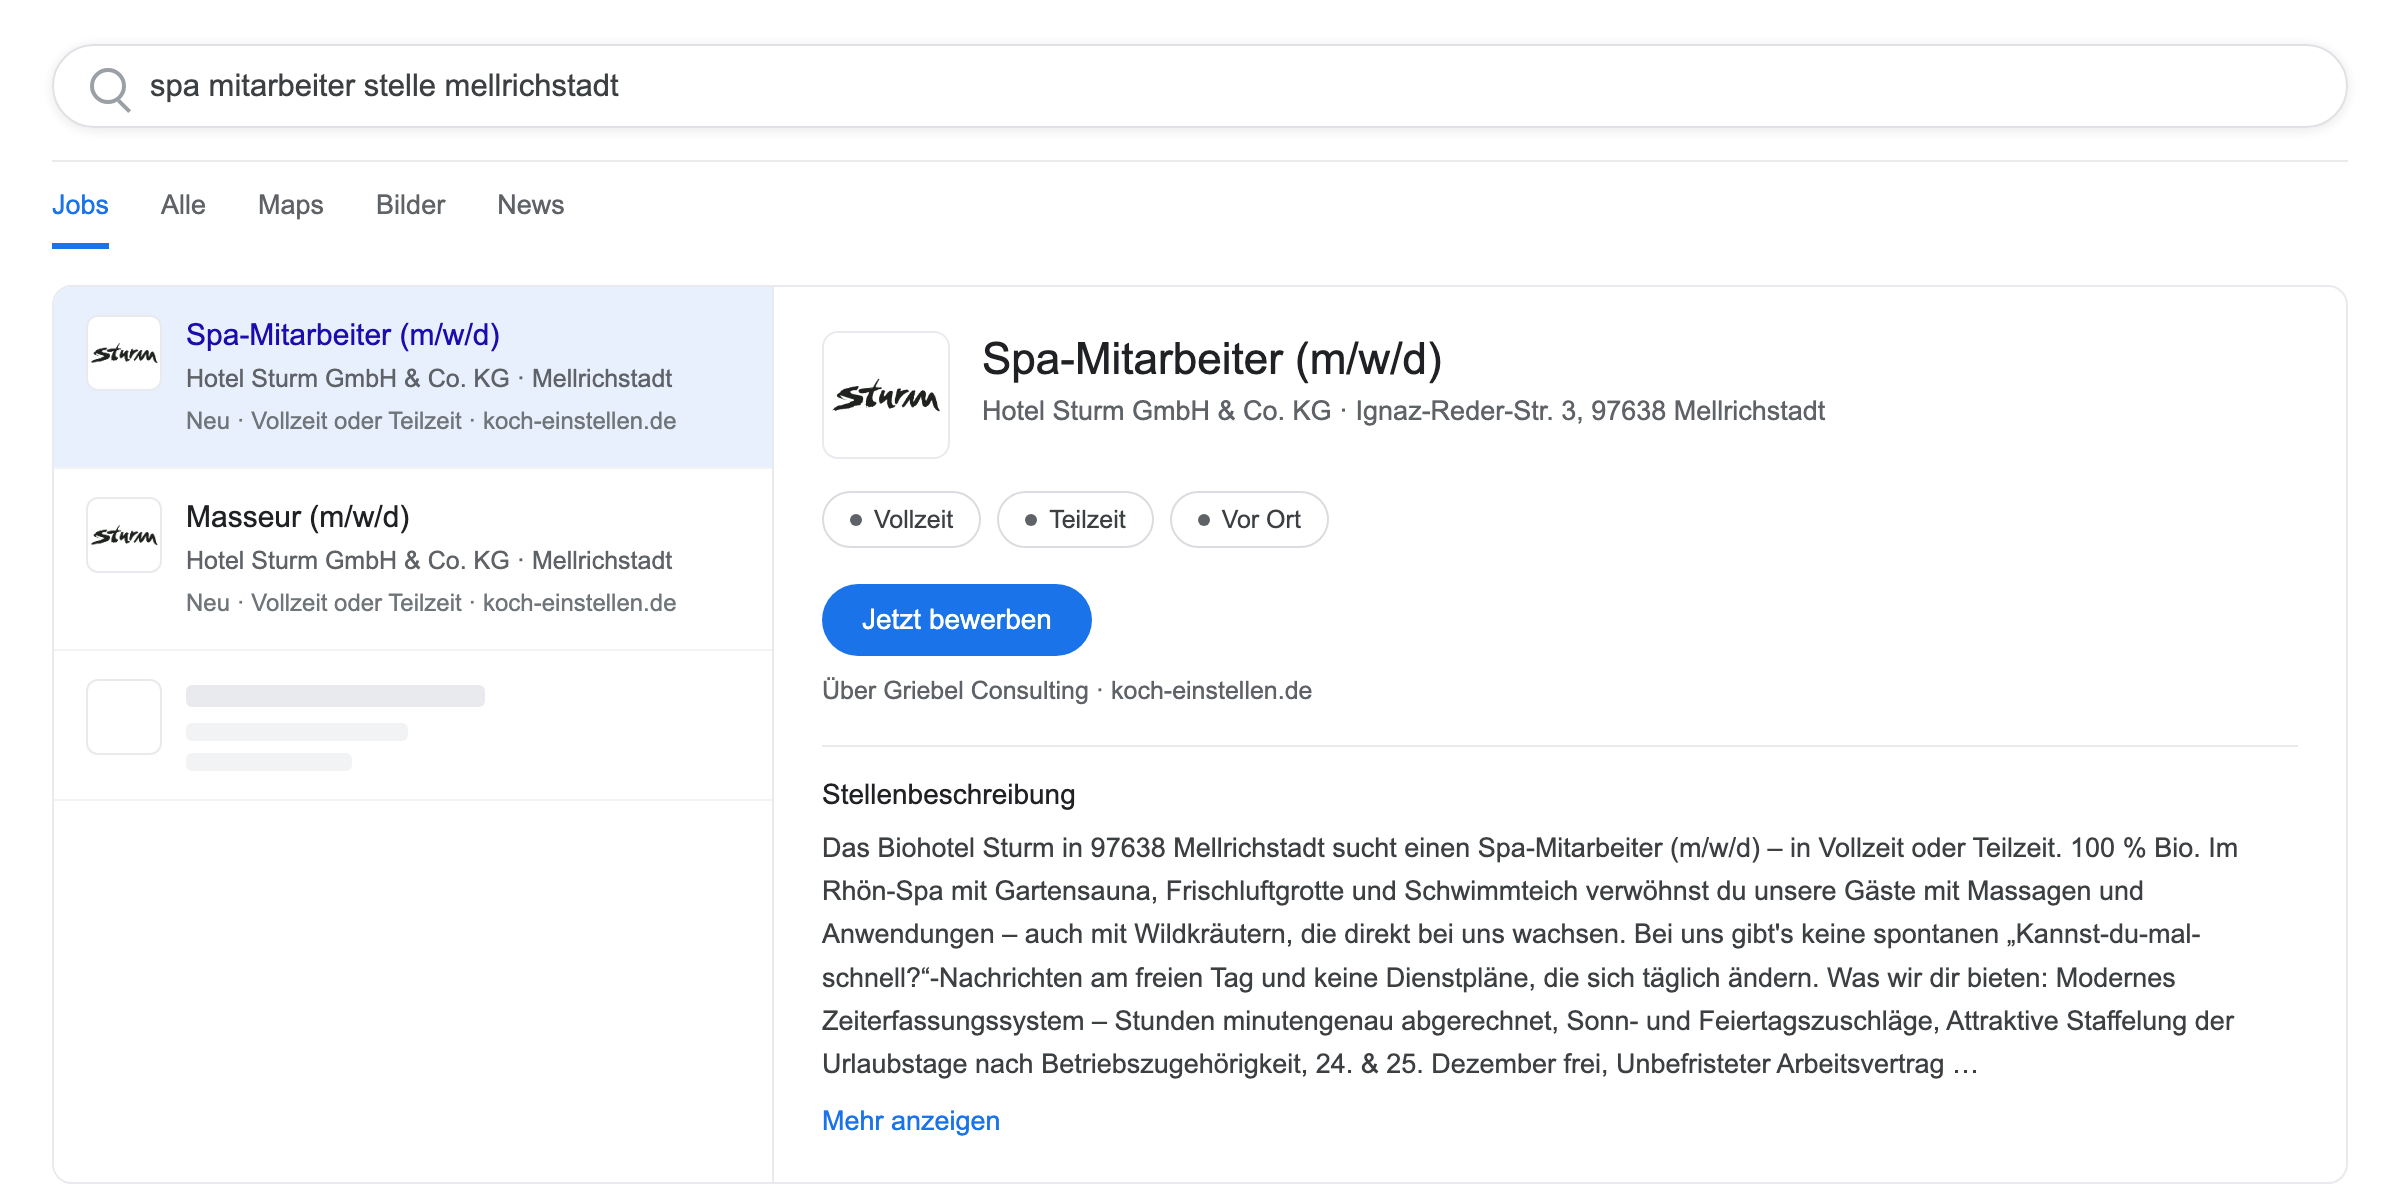Click 'Über Griebel Consulting · koch-einstellen.de' text
2400x1200 pixels.
tap(1067, 691)
